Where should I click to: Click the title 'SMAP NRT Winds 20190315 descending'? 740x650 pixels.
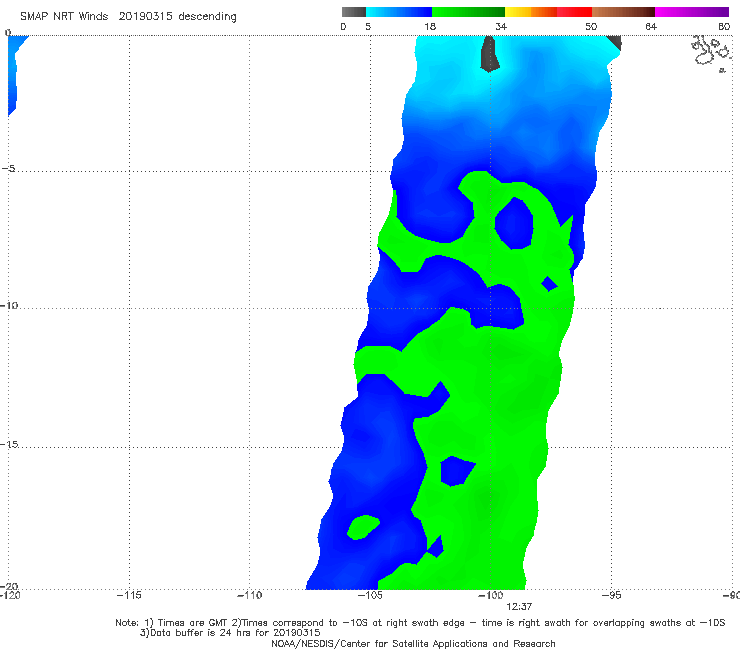coord(128,17)
